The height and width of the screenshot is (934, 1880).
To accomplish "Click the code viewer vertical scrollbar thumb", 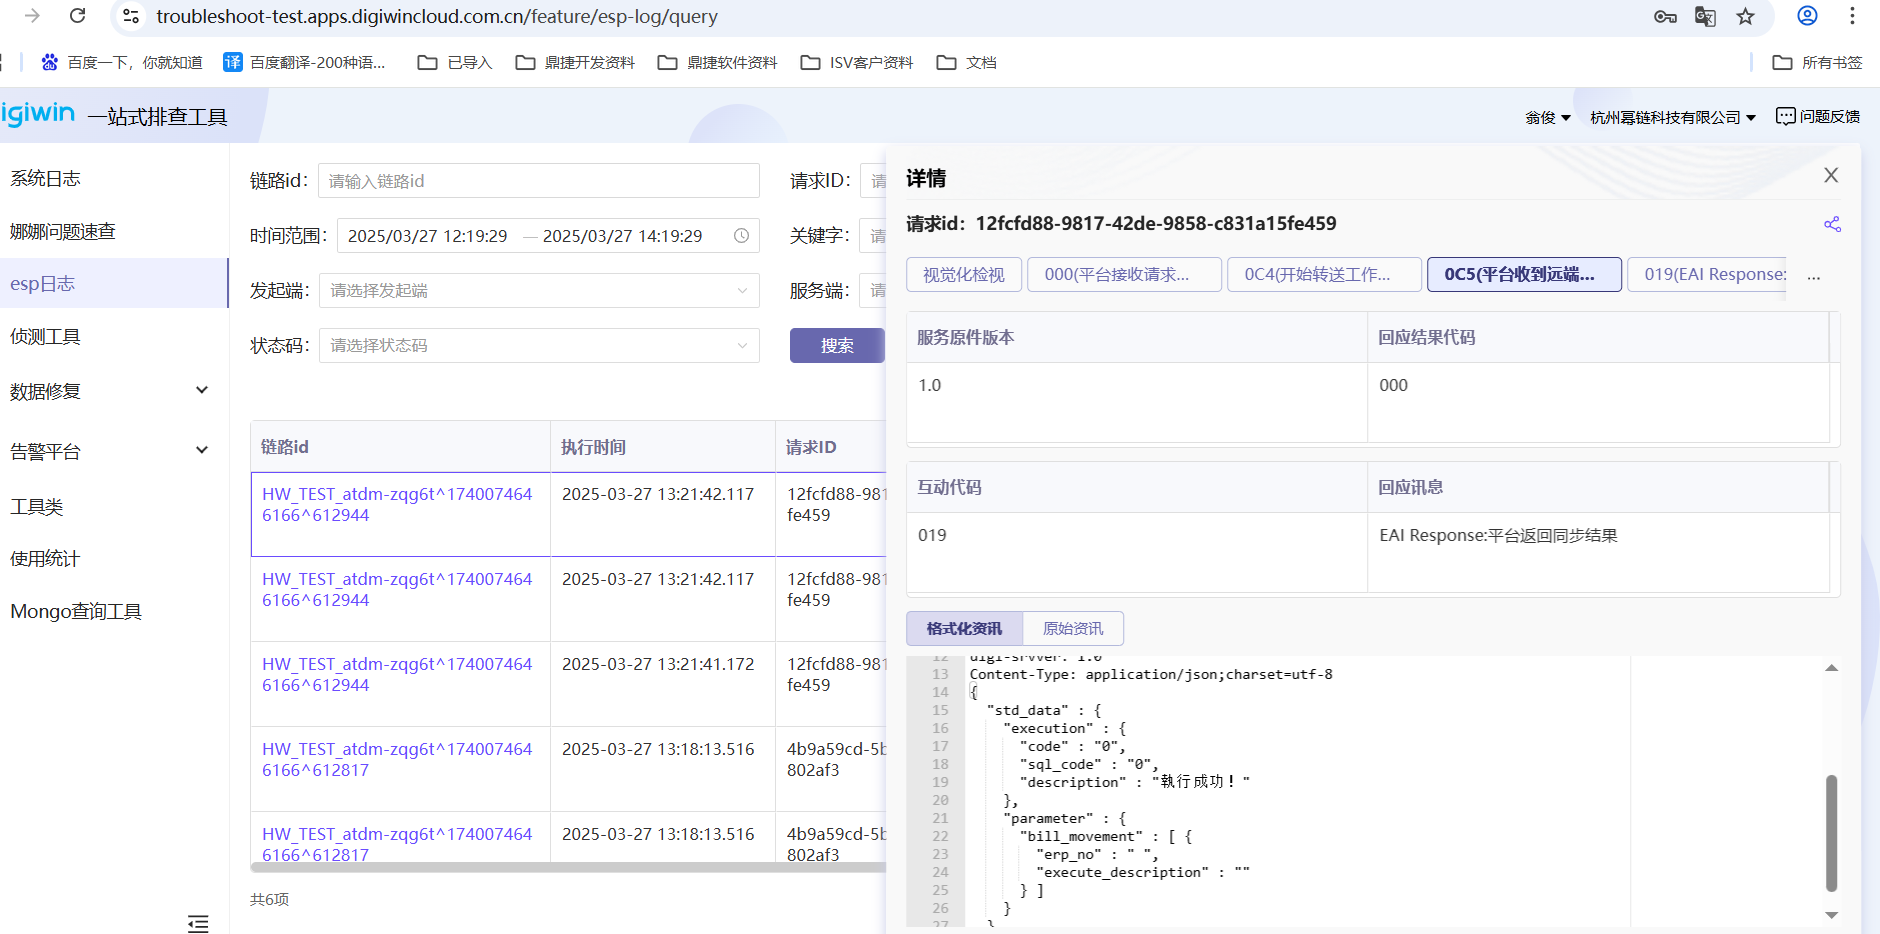I will 1831,832.
